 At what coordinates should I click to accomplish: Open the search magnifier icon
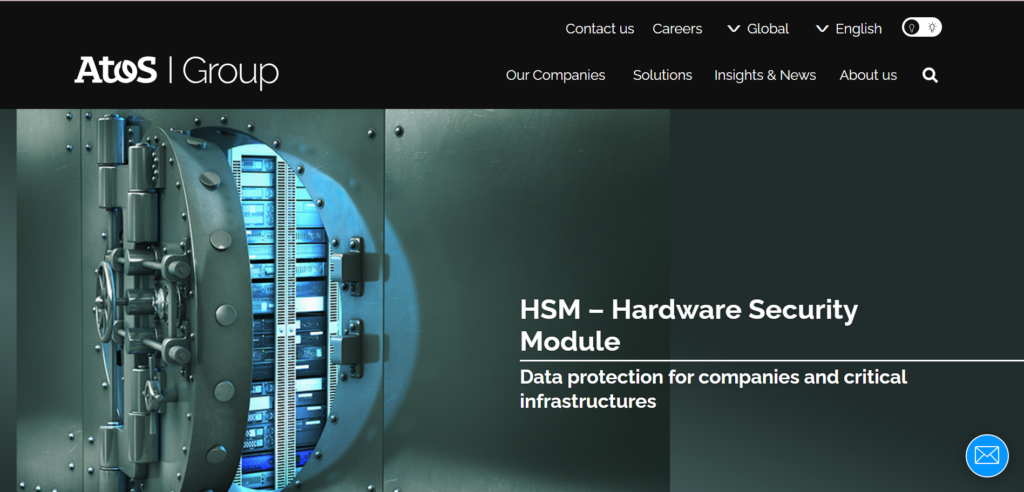coord(930,75)
